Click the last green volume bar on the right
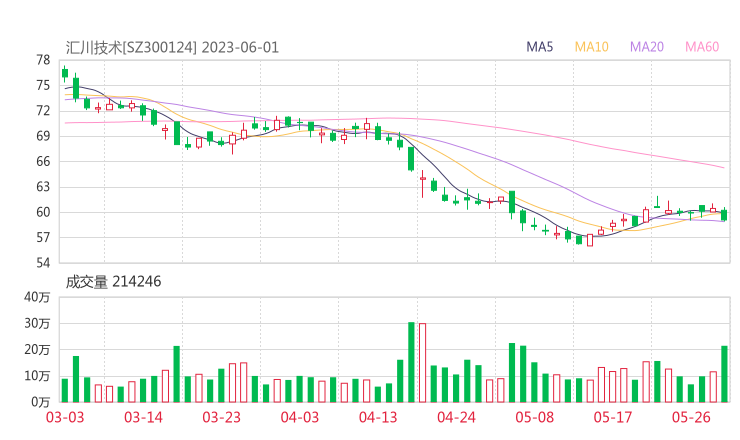Image resolution: width=740 pixels, height=440 pixels. (x=724, y=374)
